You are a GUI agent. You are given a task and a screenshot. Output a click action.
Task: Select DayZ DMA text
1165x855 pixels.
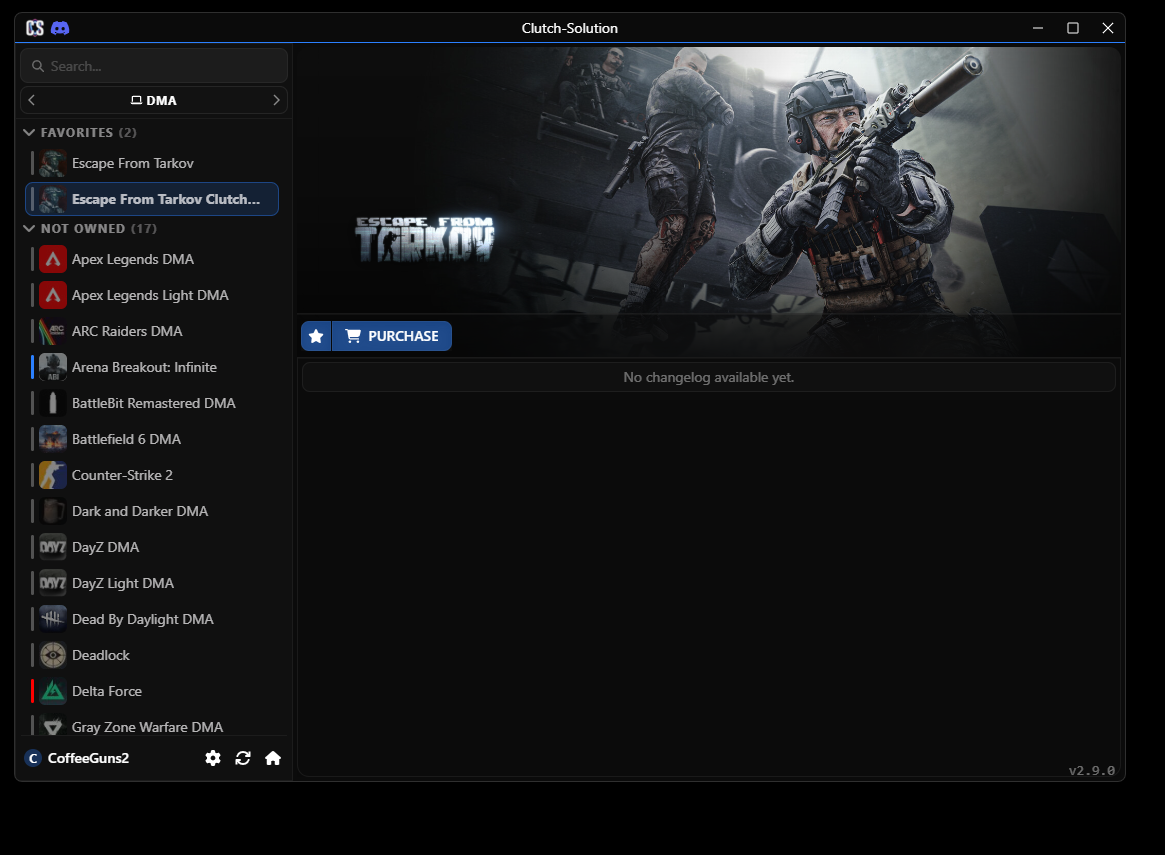point(106,547)
